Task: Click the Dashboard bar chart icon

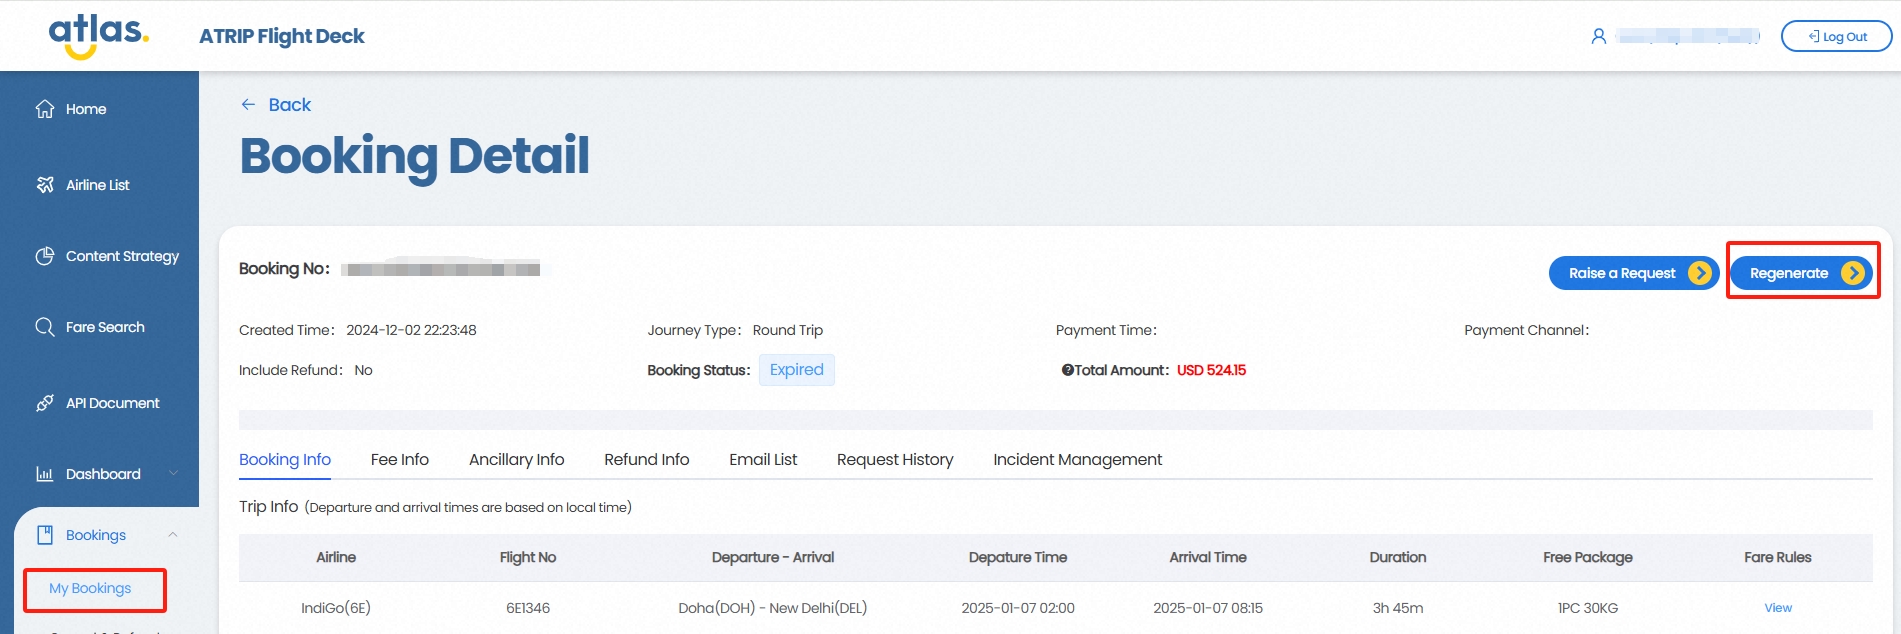Action: pyautogui.click(x=45, y=474)
